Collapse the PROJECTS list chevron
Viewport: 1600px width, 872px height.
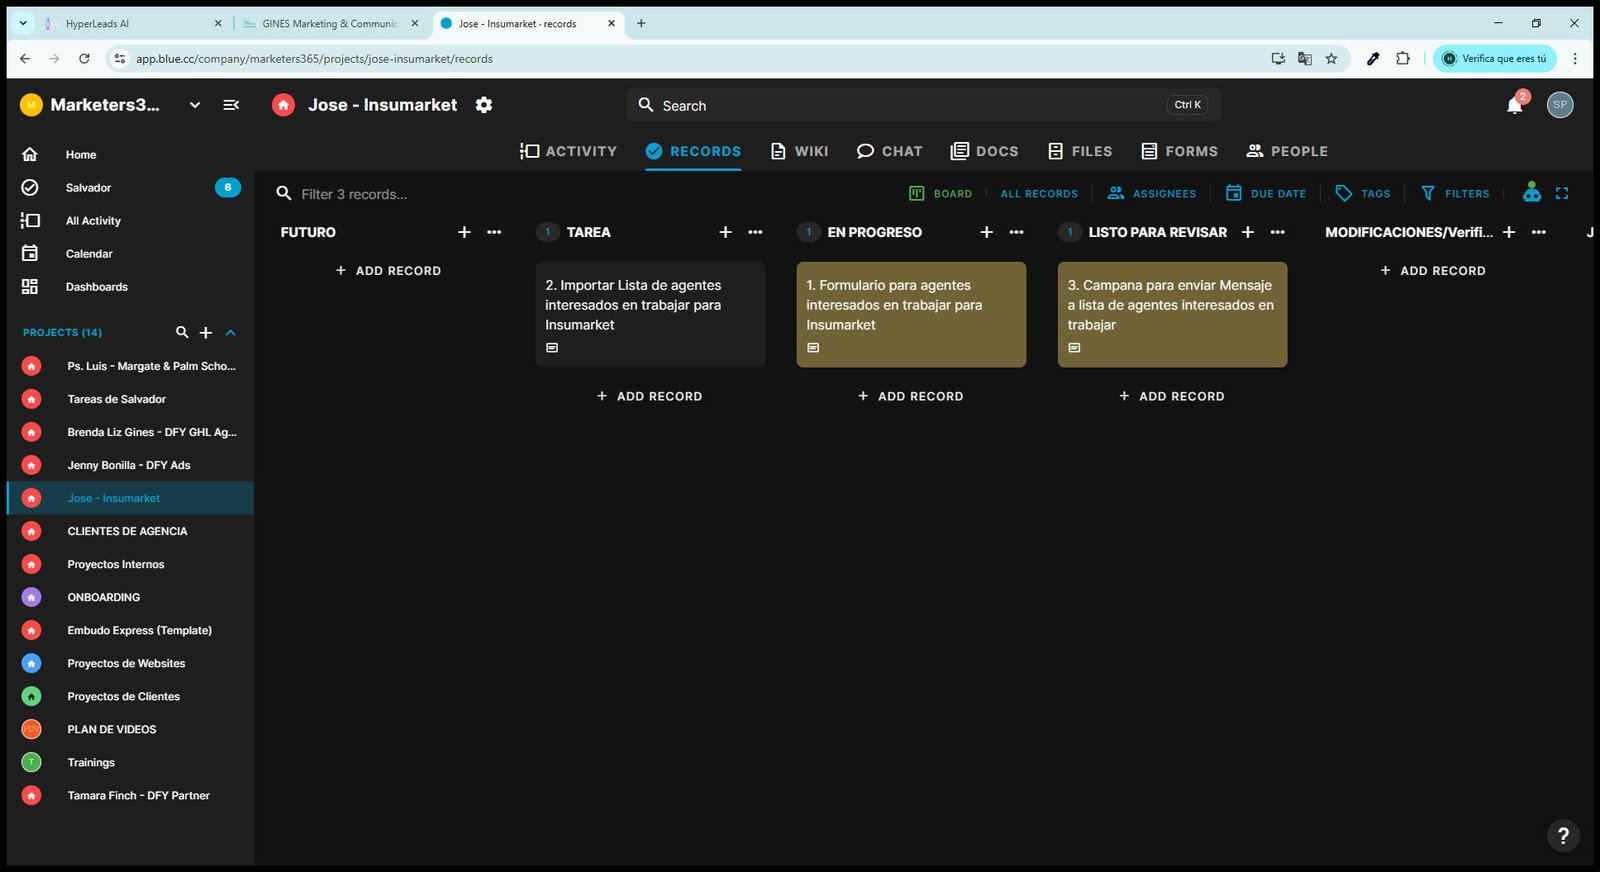(x=231, y=332)
